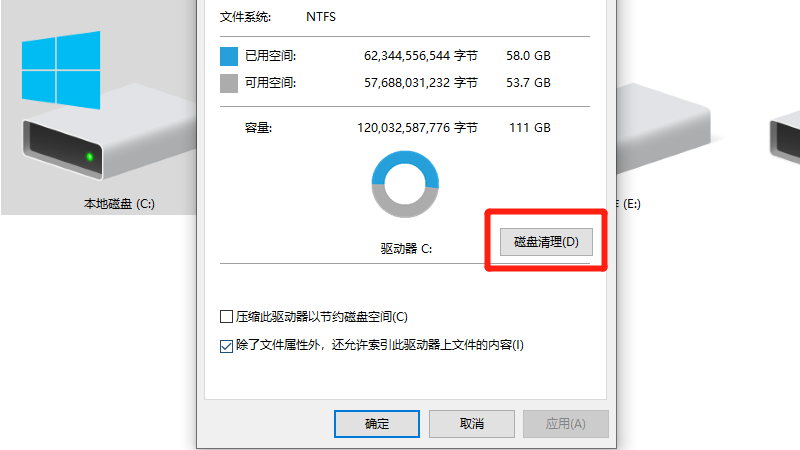Click the 本地磁盘 (C:) name label
Viewport: 800px width, 450px height.
click(x=119, y=204)
